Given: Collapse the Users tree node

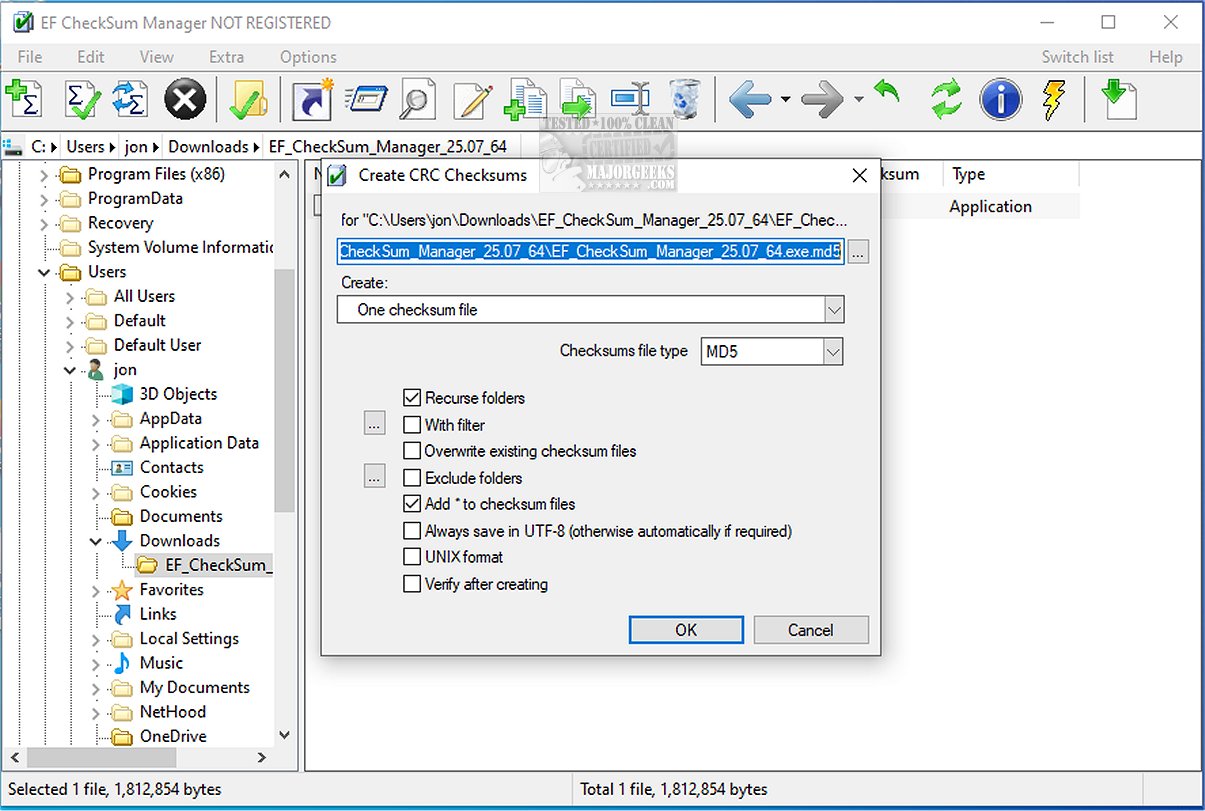Looking at the screenshot, I should [44, 272].
